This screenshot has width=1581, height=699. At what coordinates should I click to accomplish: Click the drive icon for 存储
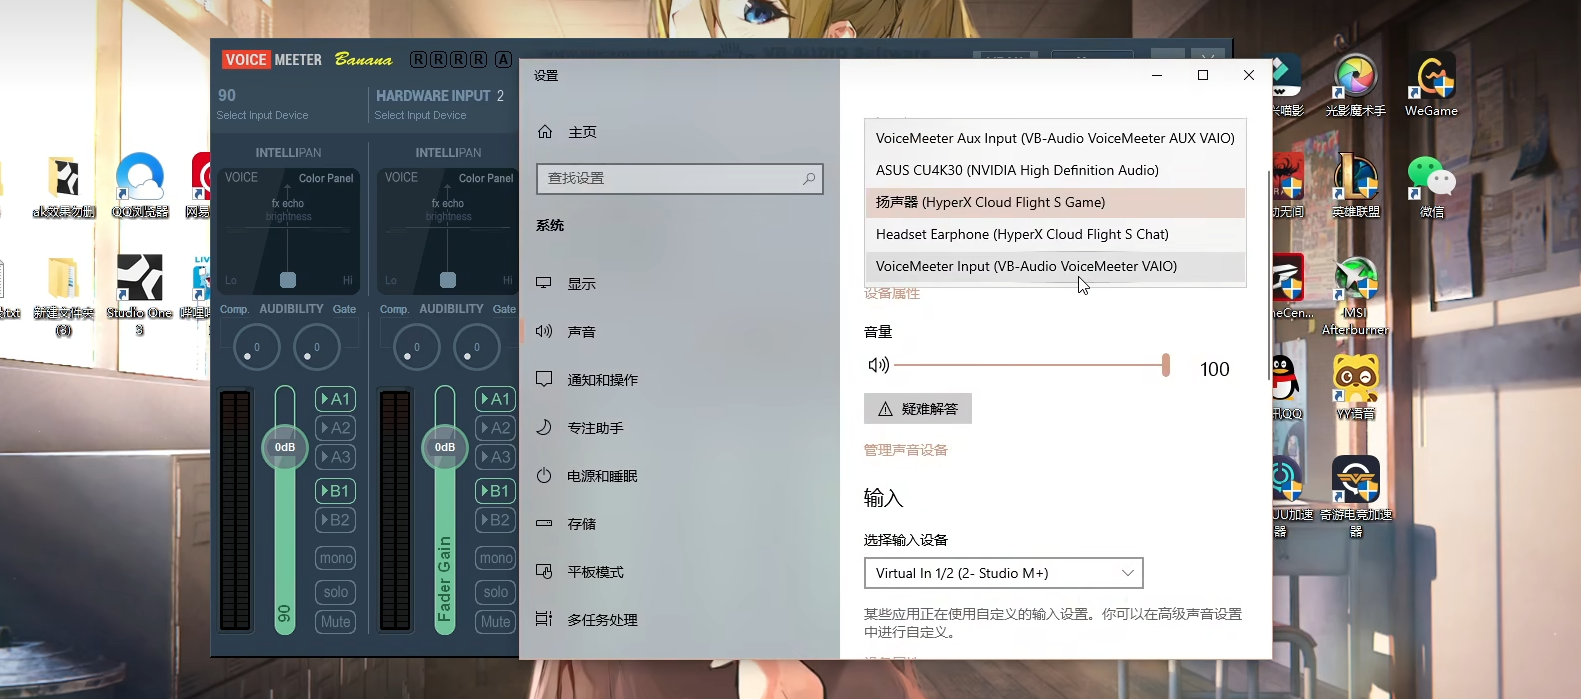544,523
